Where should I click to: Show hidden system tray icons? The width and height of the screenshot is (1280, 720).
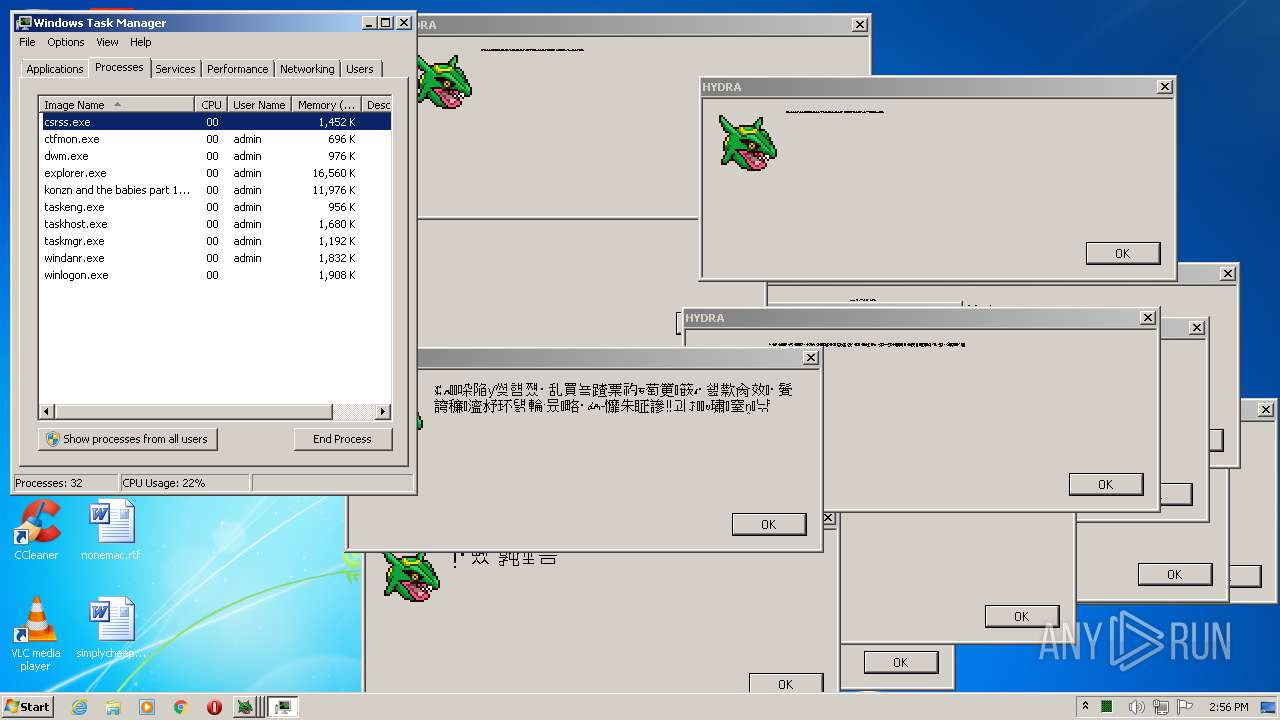[1085, 707]
